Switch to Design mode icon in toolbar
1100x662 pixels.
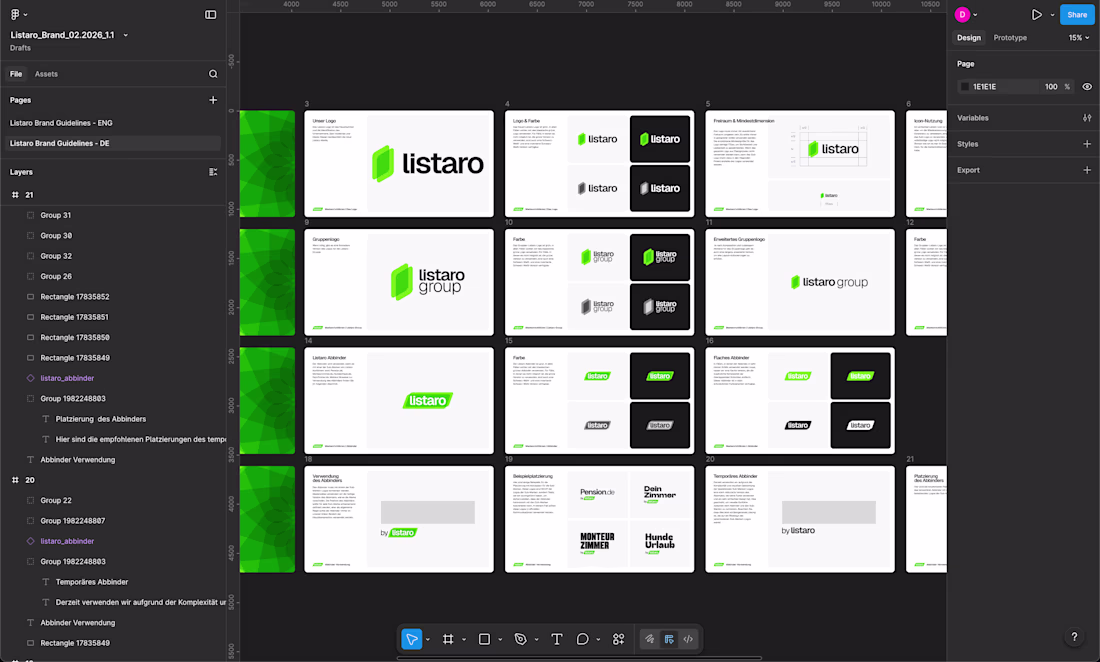pos(669,639)
